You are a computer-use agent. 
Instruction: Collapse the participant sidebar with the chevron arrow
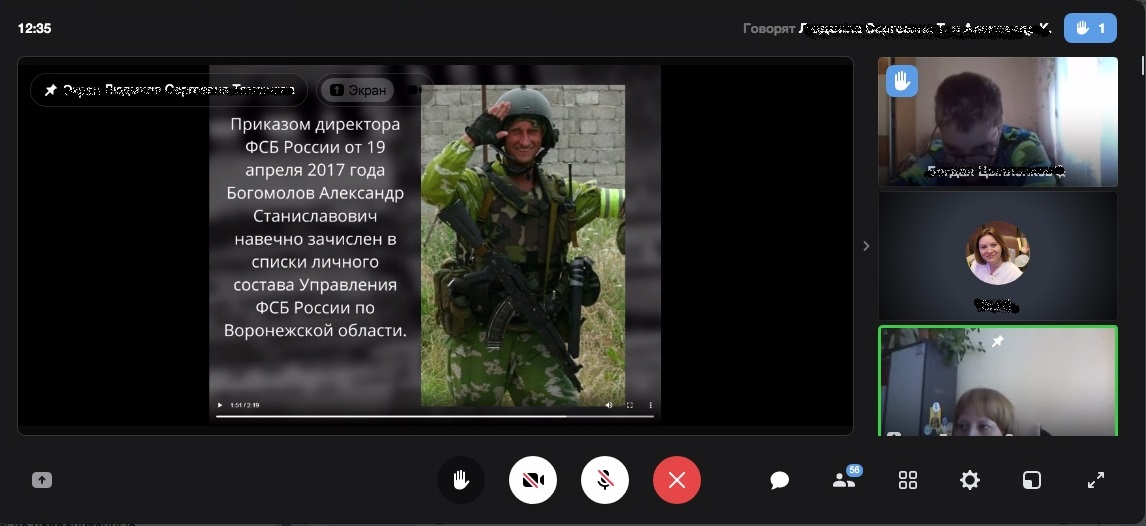click(x=866, y=246)
